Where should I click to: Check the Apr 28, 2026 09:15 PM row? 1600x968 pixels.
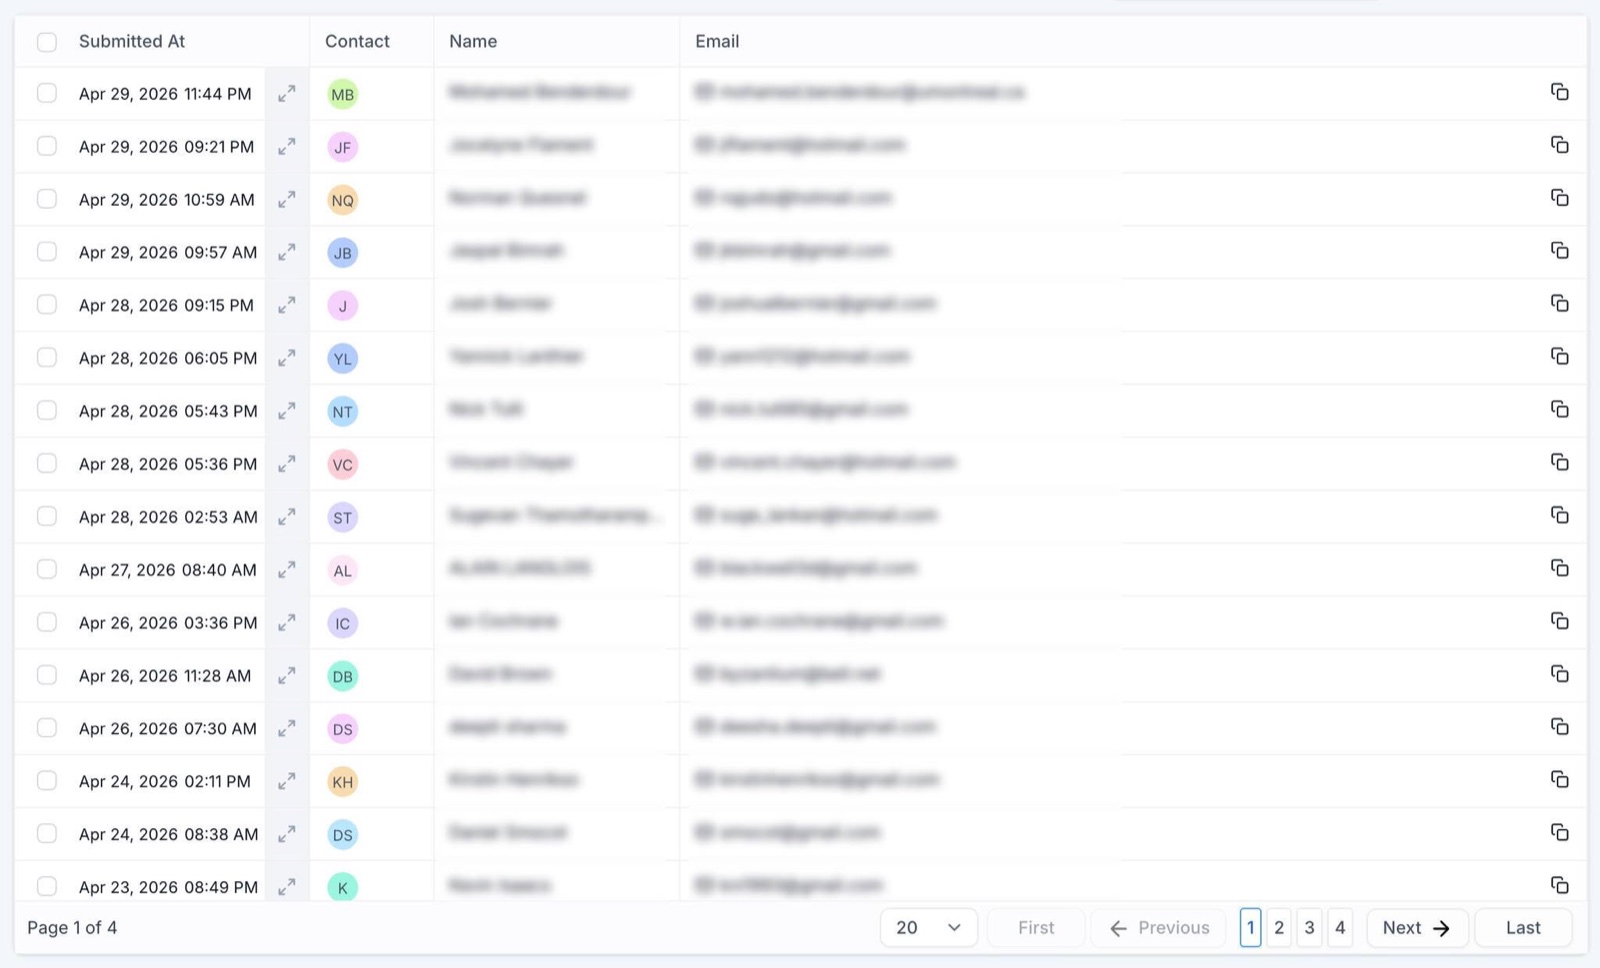click(47, 304)
